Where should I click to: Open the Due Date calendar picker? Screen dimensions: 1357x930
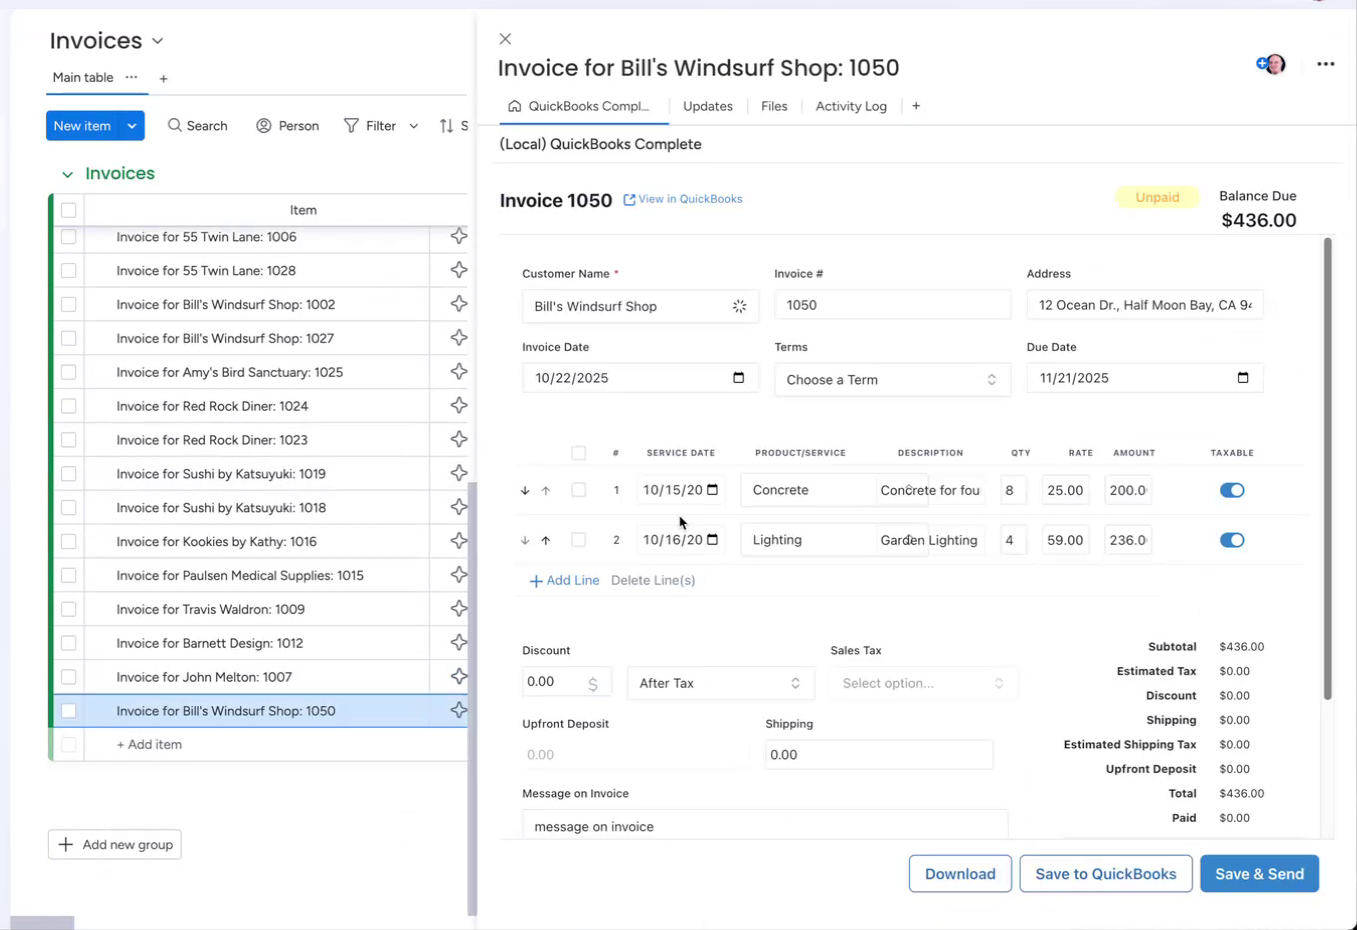pos(1243,377)
